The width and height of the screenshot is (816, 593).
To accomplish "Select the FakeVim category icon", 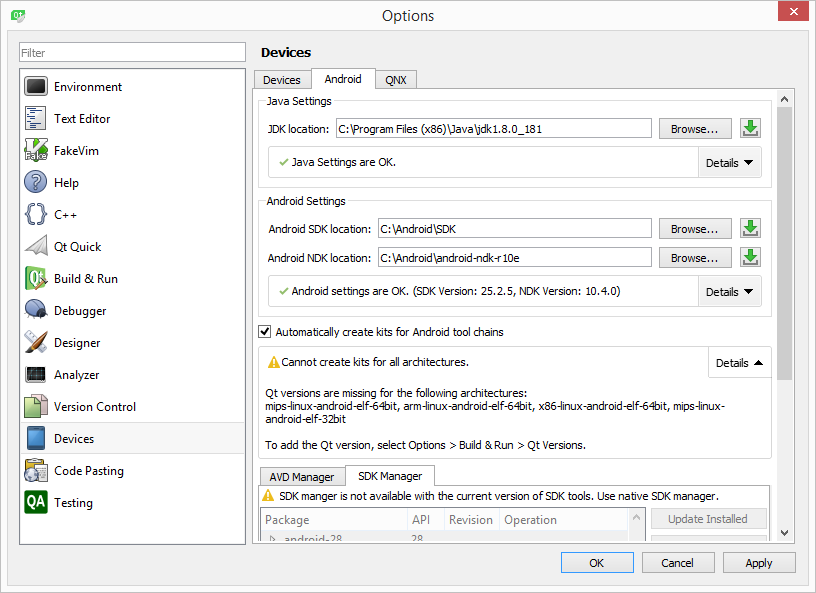I will 37,151.
